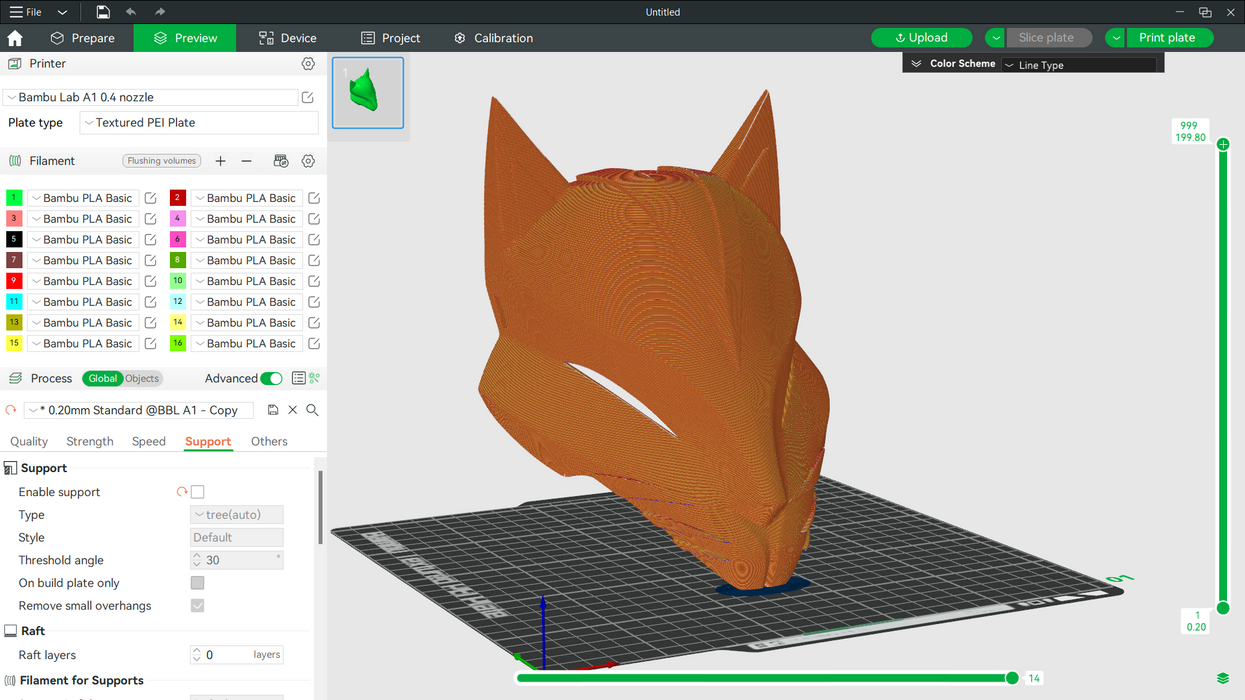This screenshot has width=1245, height=700.
Task: Remove a filament with minus icon
Action: click(x=247, y=161)
